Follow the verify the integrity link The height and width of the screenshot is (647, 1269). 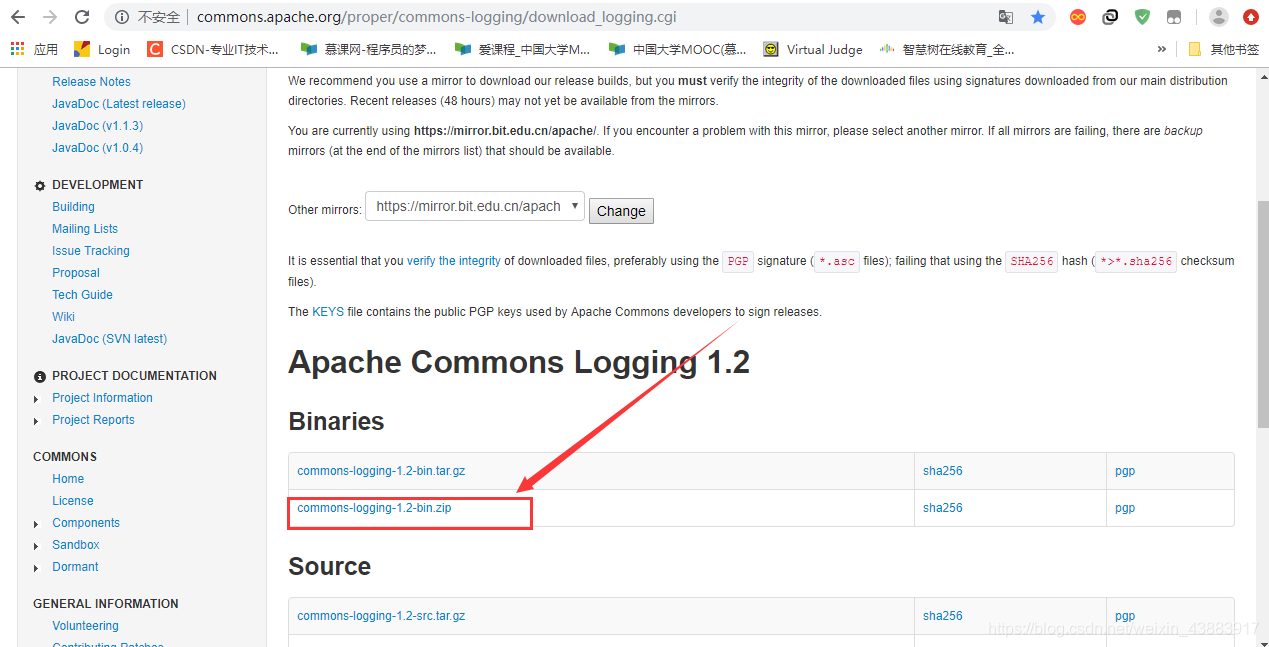click(x=454, y=261)
